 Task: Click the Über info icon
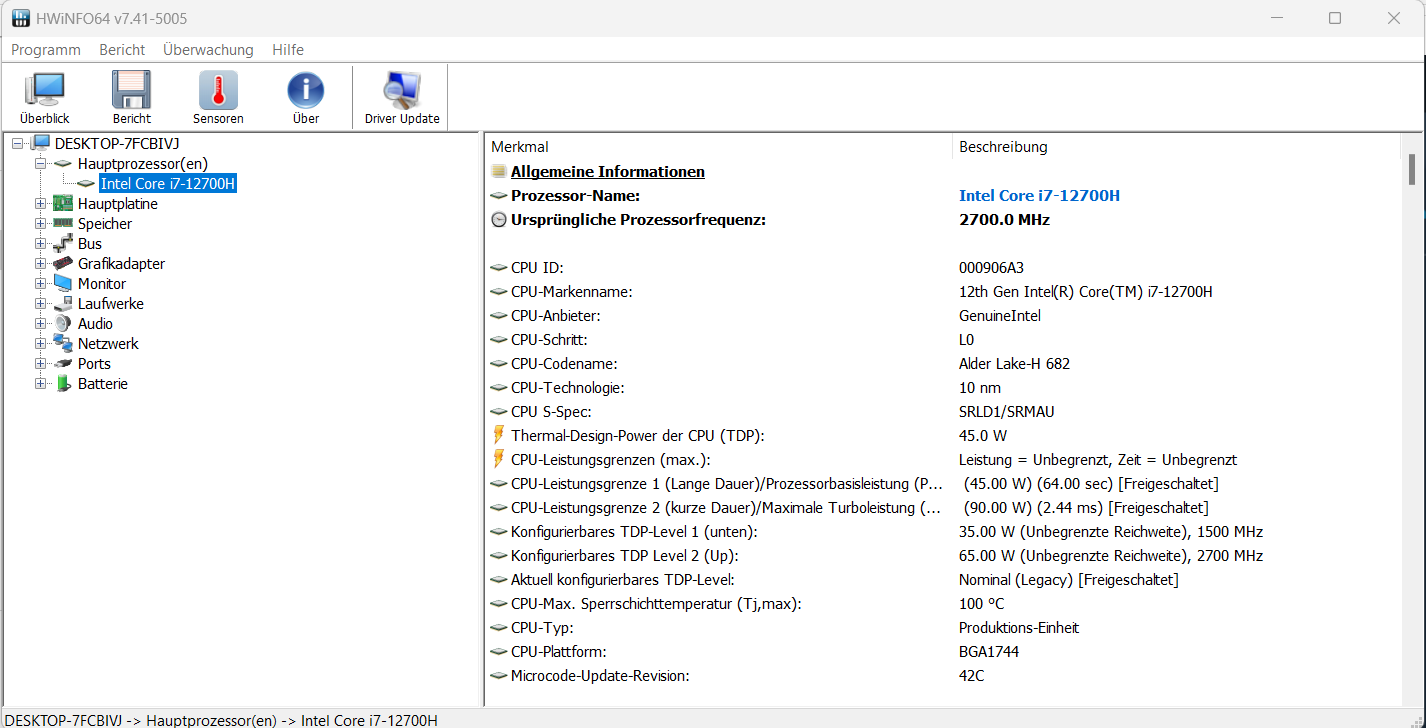pyautogui.click(x=305, y=97)
